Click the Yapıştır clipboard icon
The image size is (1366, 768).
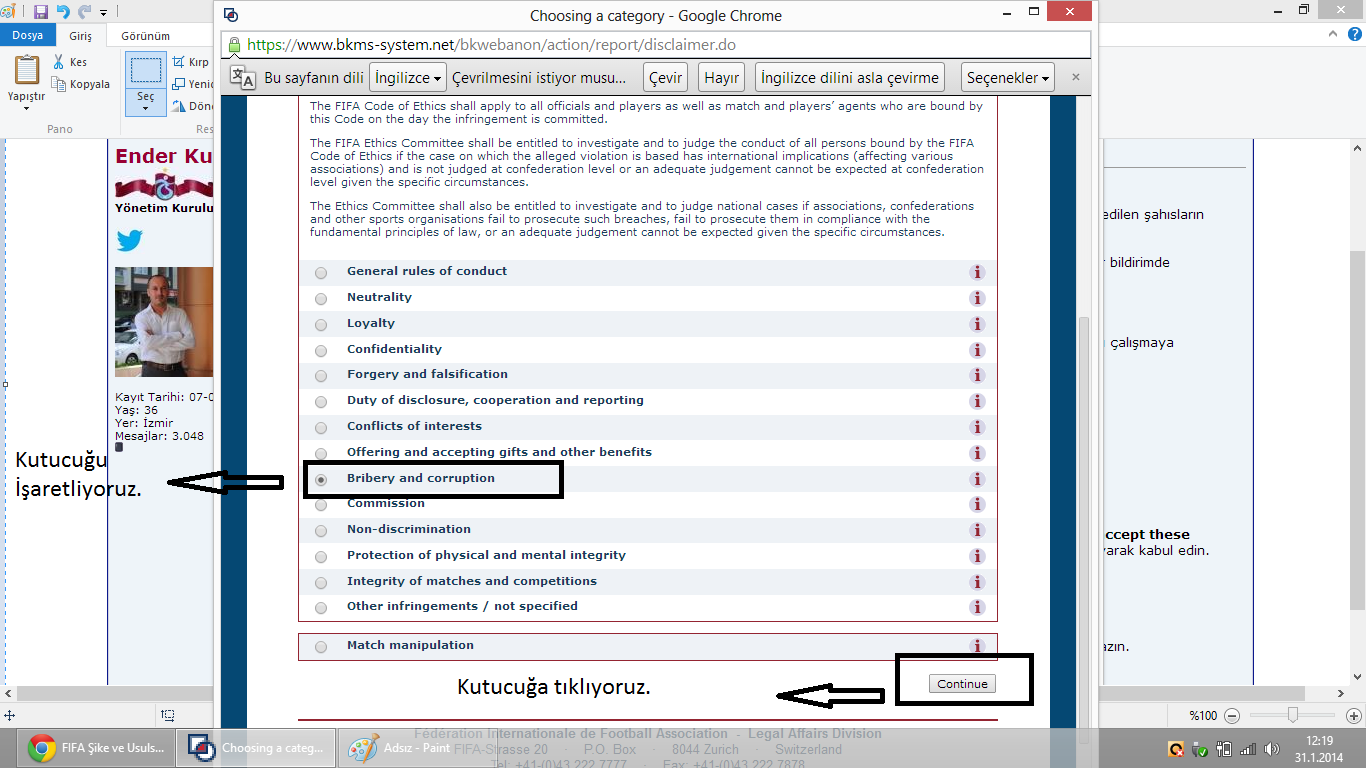27,70
